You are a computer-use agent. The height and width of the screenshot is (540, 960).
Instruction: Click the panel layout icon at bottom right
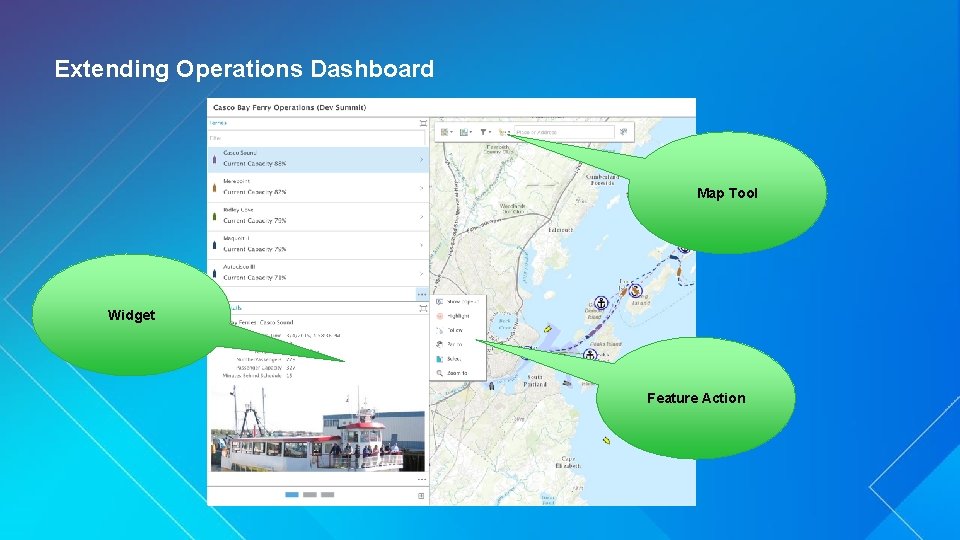421,496
